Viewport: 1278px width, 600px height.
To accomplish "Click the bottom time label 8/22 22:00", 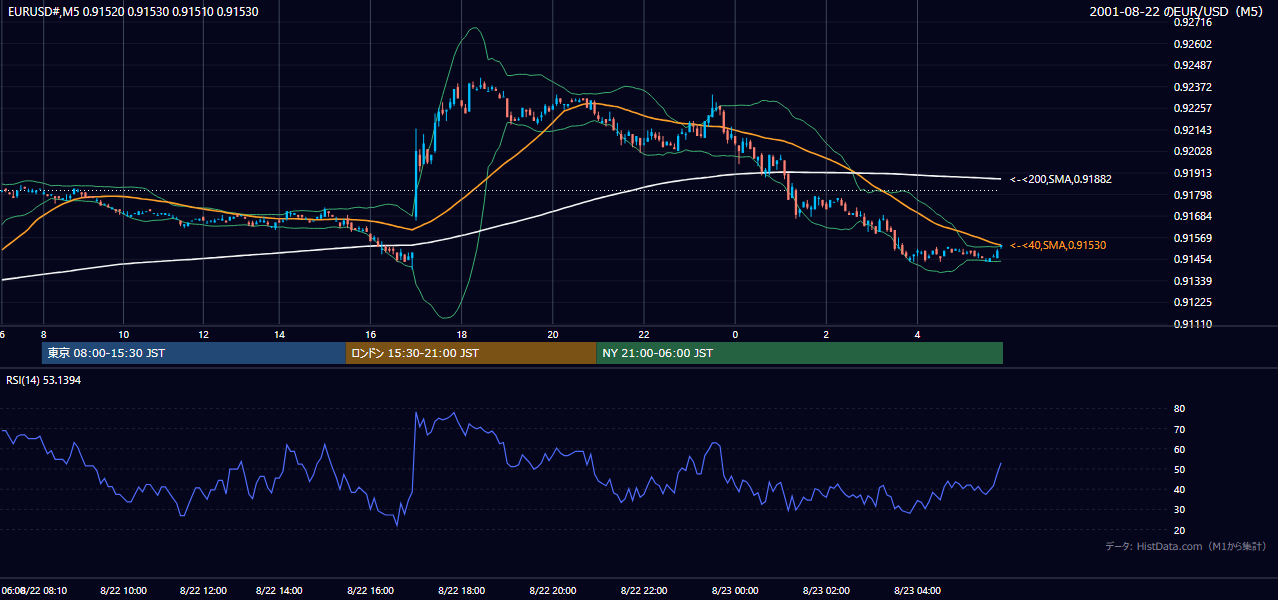I will (643, 591).
